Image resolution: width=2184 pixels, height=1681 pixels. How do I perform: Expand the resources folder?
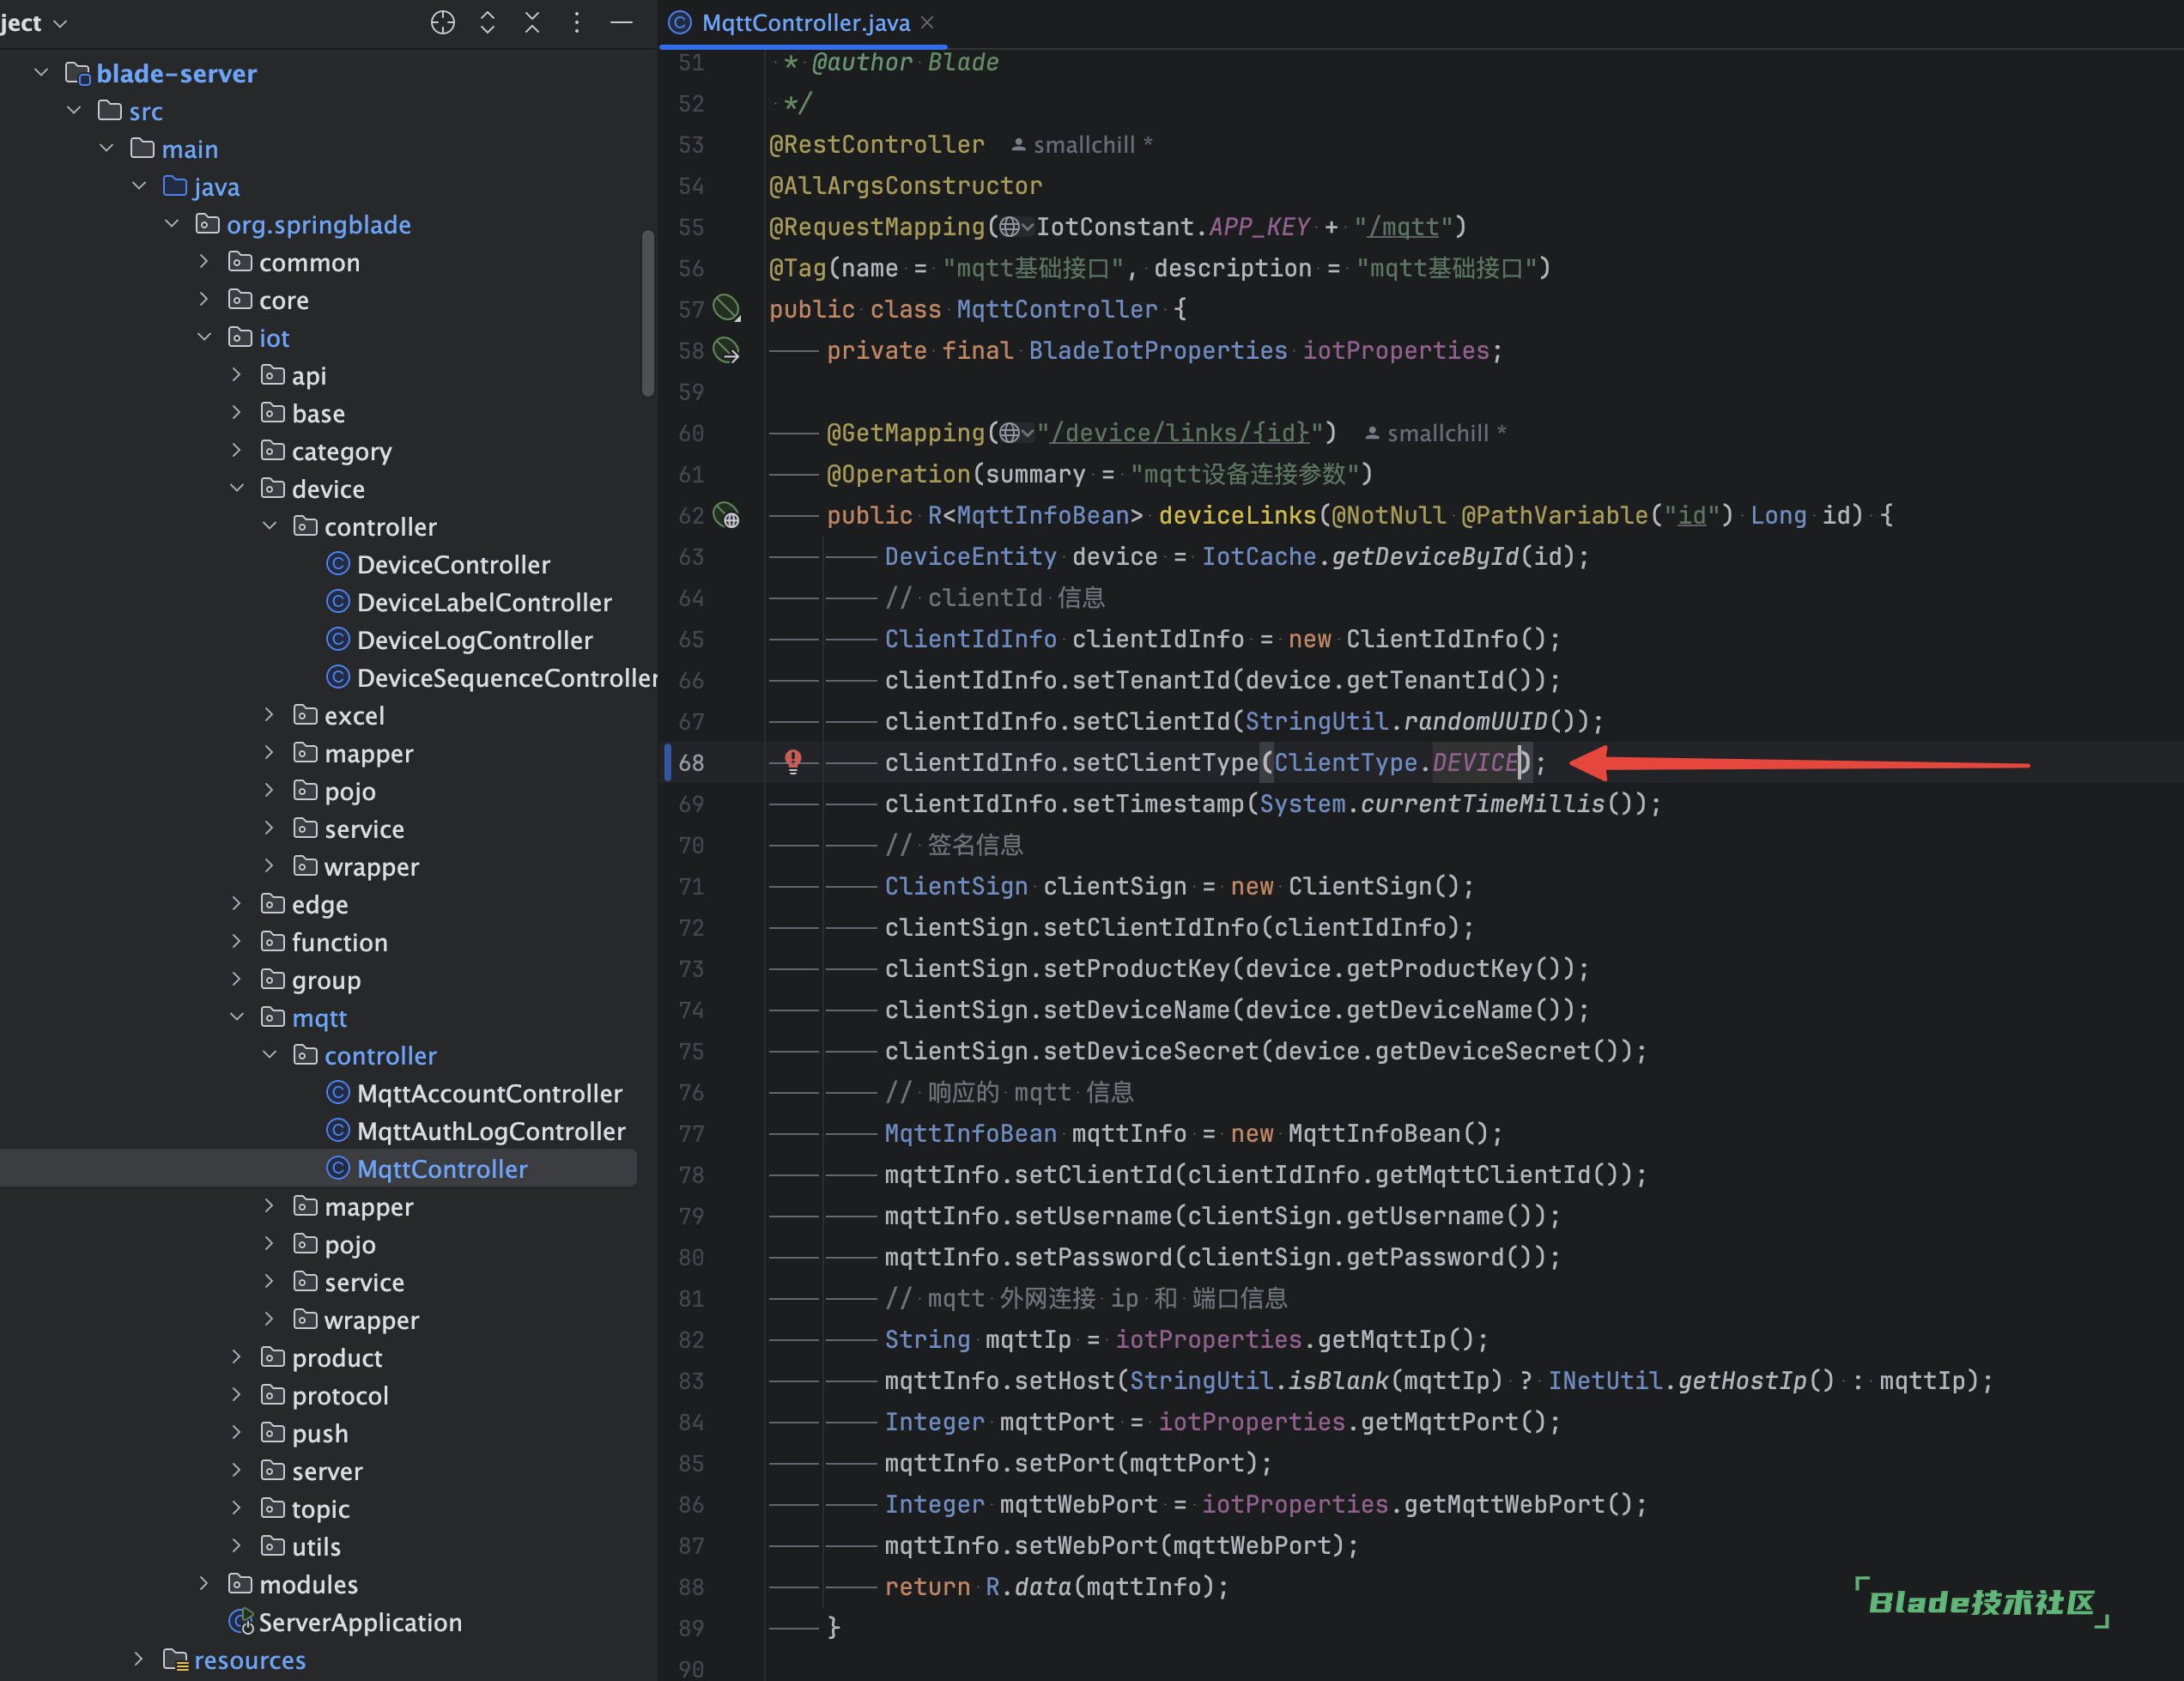click(139, 1660)
